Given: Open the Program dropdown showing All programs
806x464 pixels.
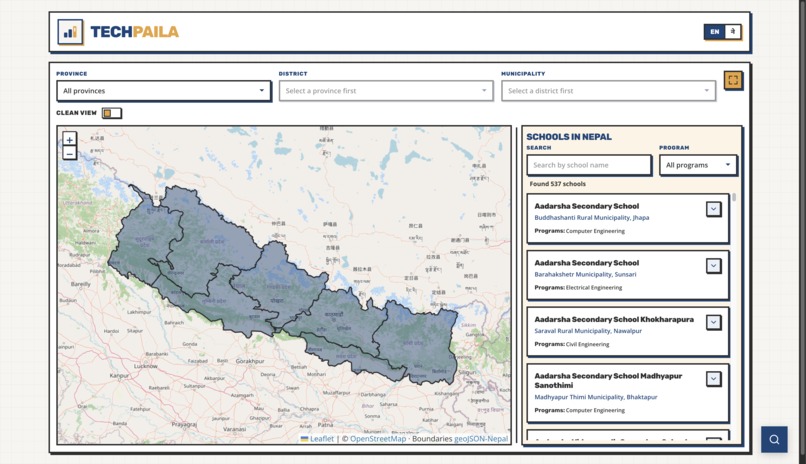Looking at the screenshot, I should pos(698,165).
